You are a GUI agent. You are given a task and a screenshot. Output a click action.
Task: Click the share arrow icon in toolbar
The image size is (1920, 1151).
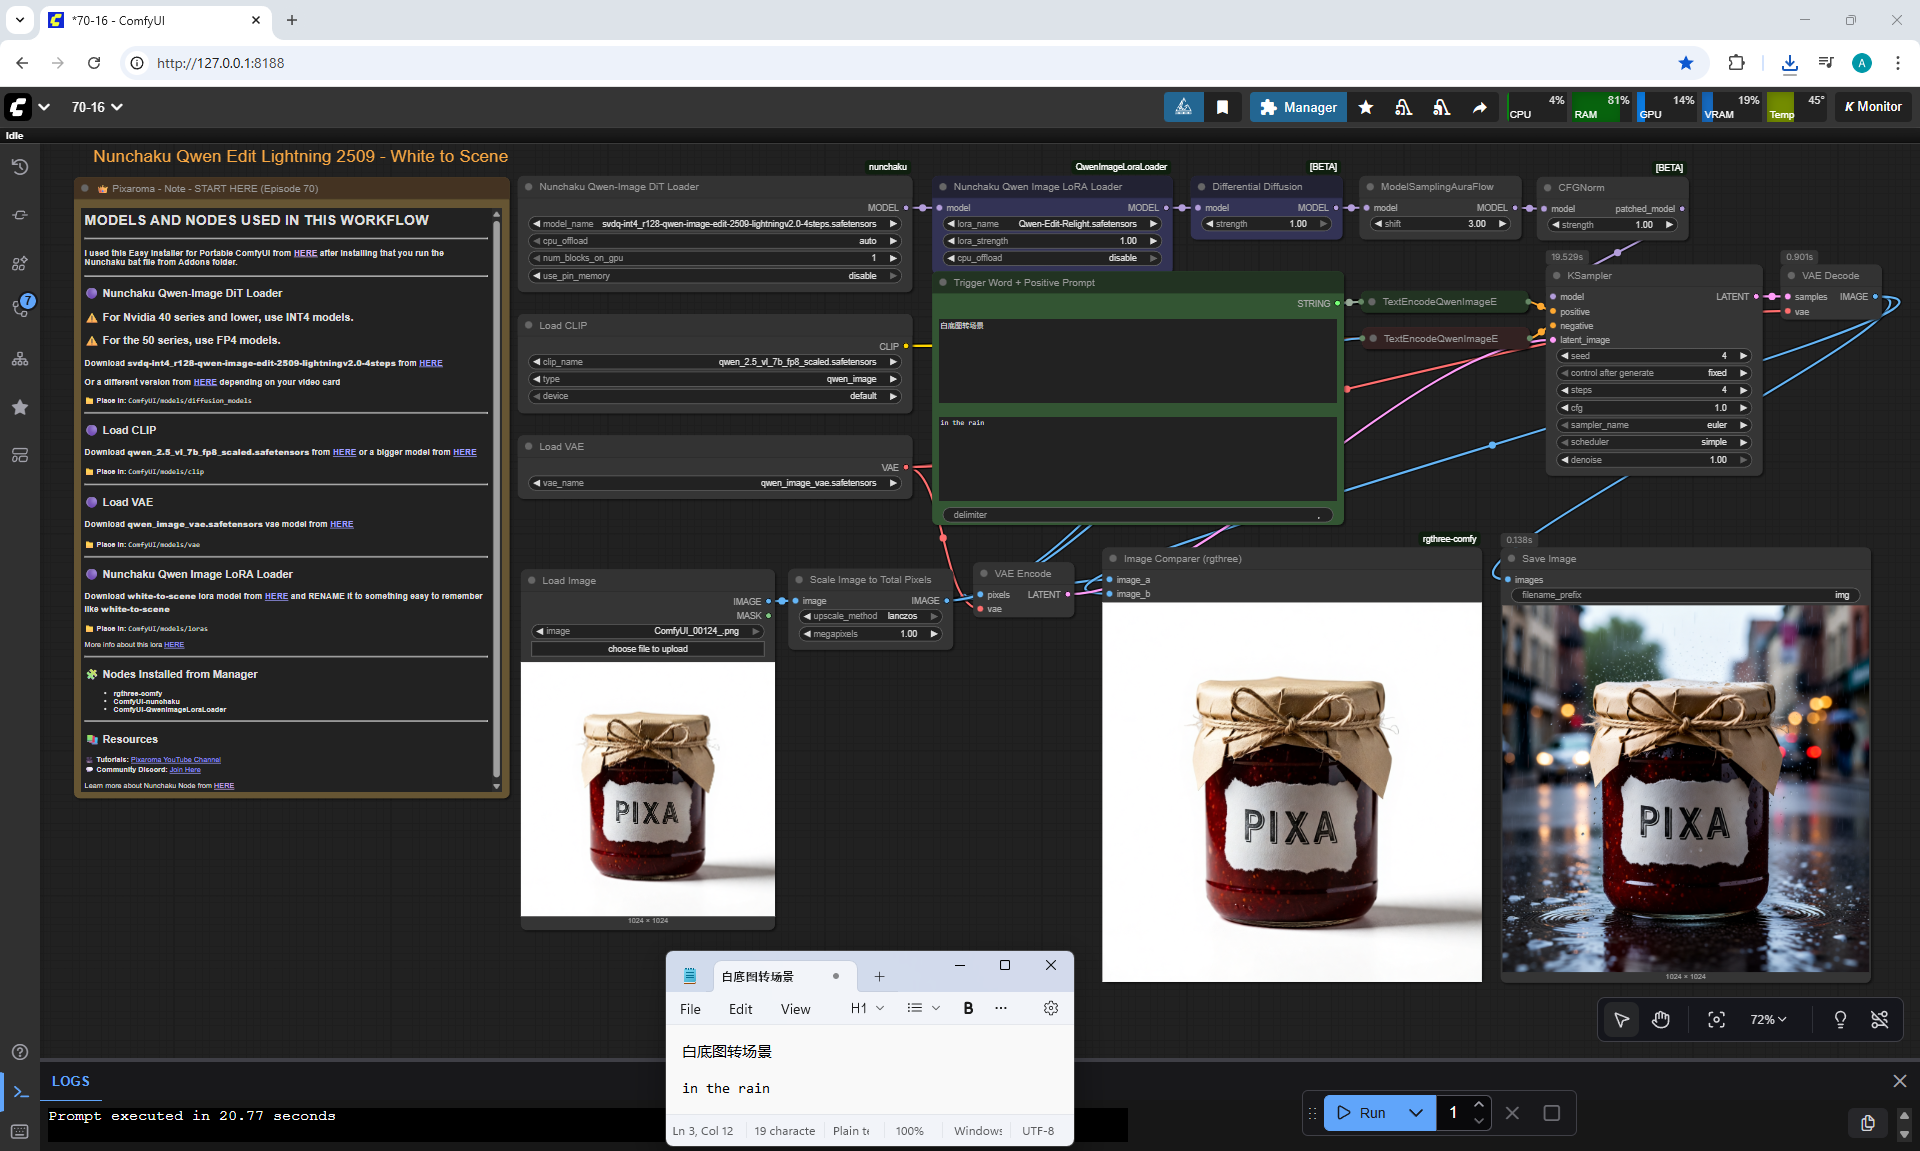(1480, 107)
